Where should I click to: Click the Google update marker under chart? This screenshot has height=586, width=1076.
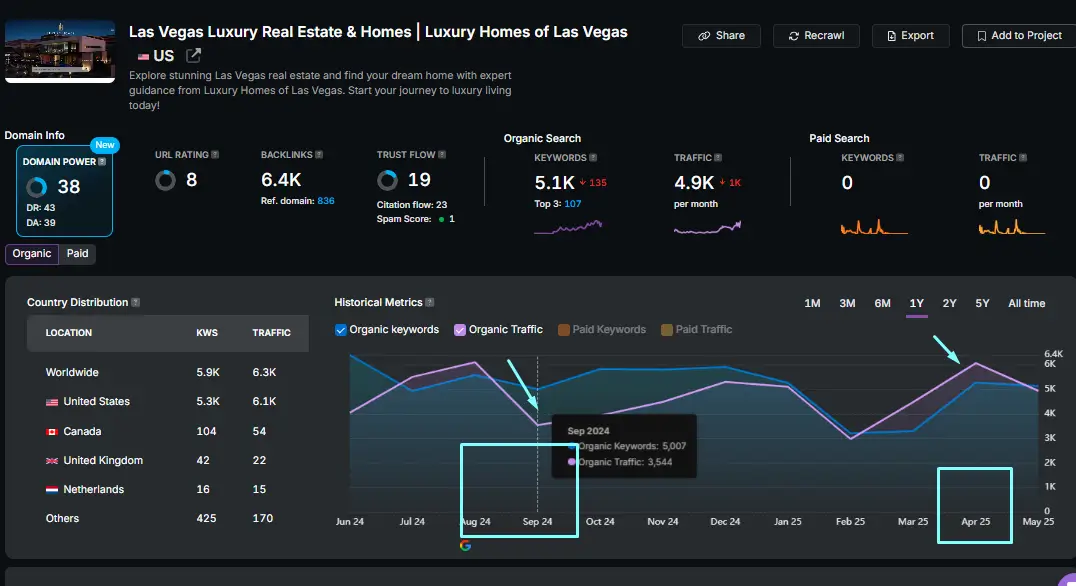coord(465,546)
